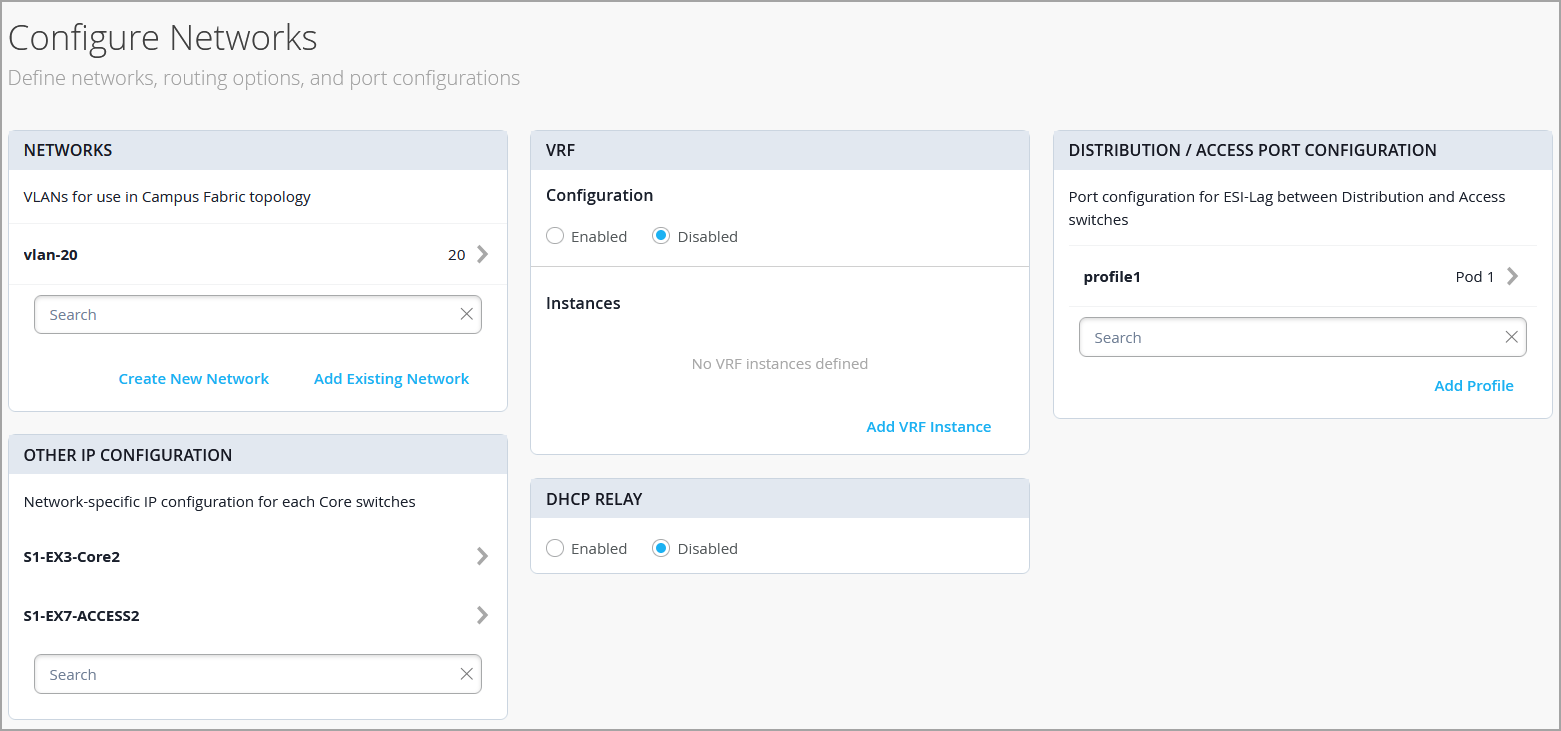The image size is (1561, 731).
Task: Clear the Other IP Configuration search with X
Action: (466, 674)
